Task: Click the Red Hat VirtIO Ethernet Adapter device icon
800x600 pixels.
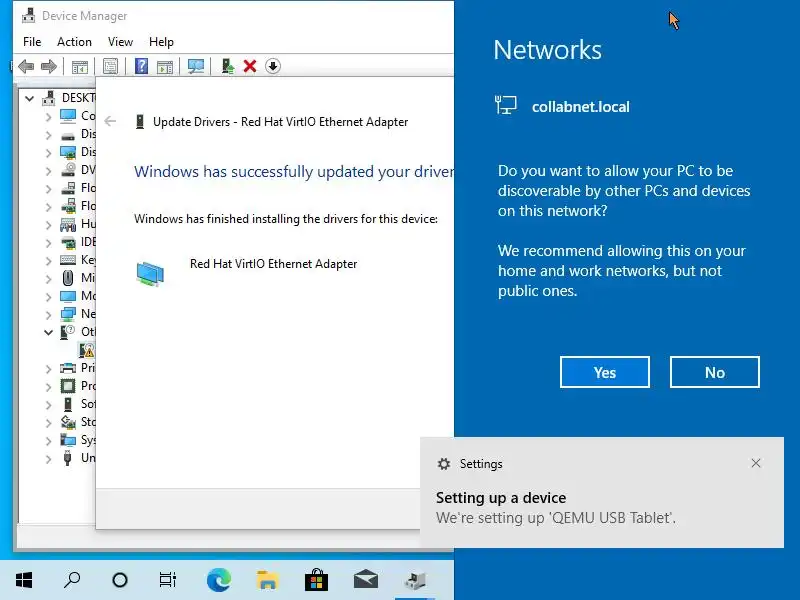Action: point(150,272)
